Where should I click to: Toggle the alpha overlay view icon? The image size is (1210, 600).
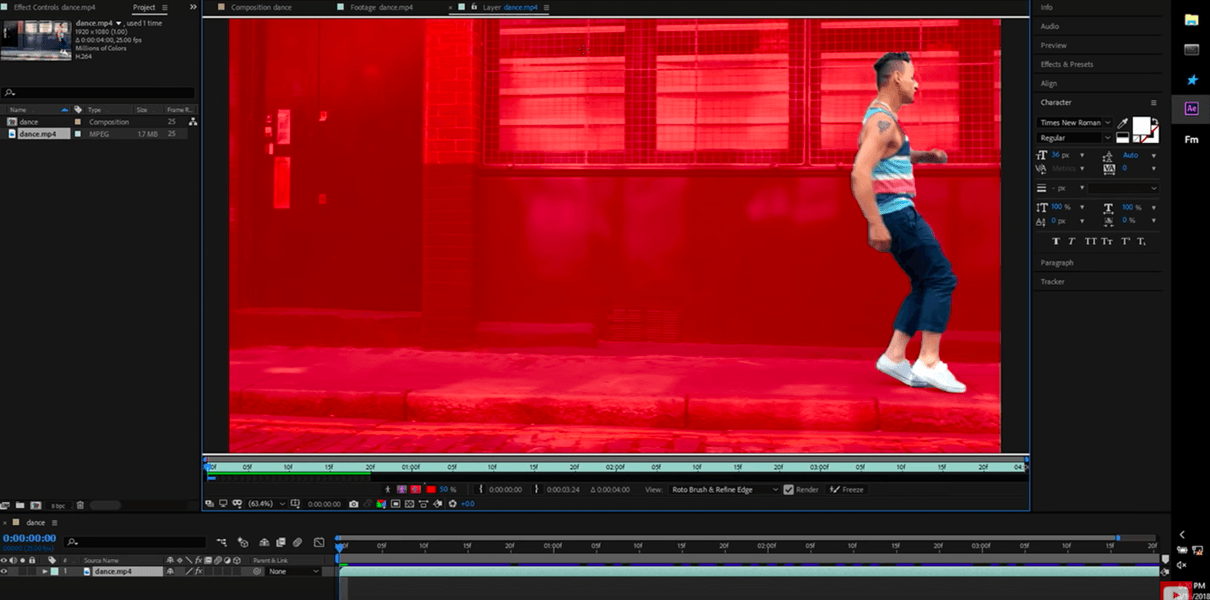[415, 489]
